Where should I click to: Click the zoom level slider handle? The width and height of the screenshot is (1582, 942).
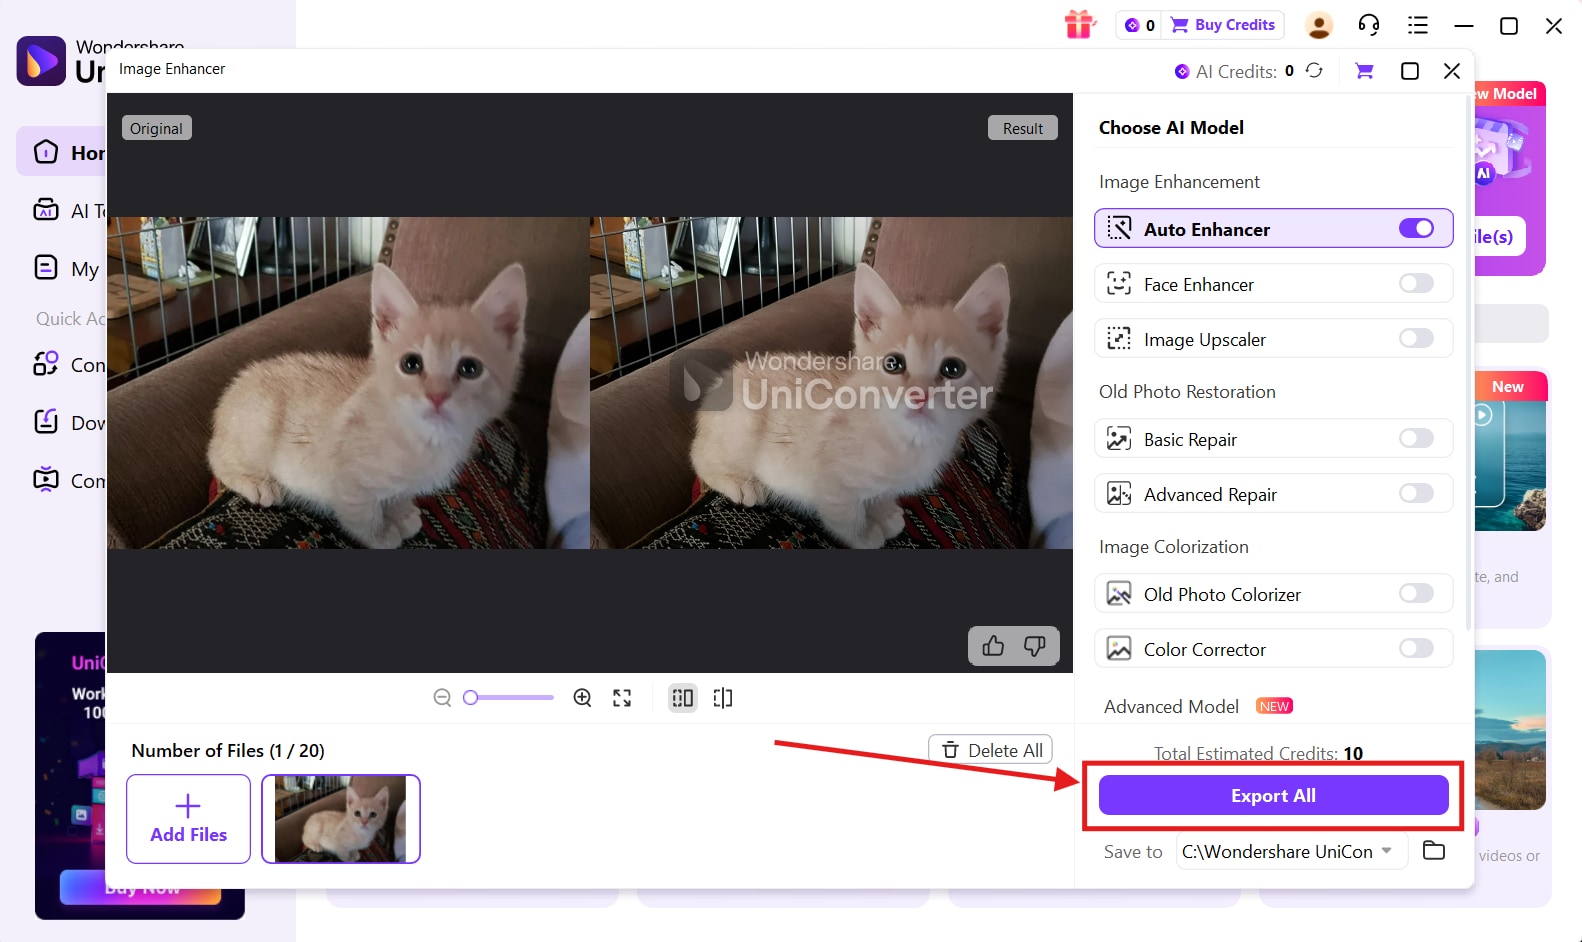(471, 698)
